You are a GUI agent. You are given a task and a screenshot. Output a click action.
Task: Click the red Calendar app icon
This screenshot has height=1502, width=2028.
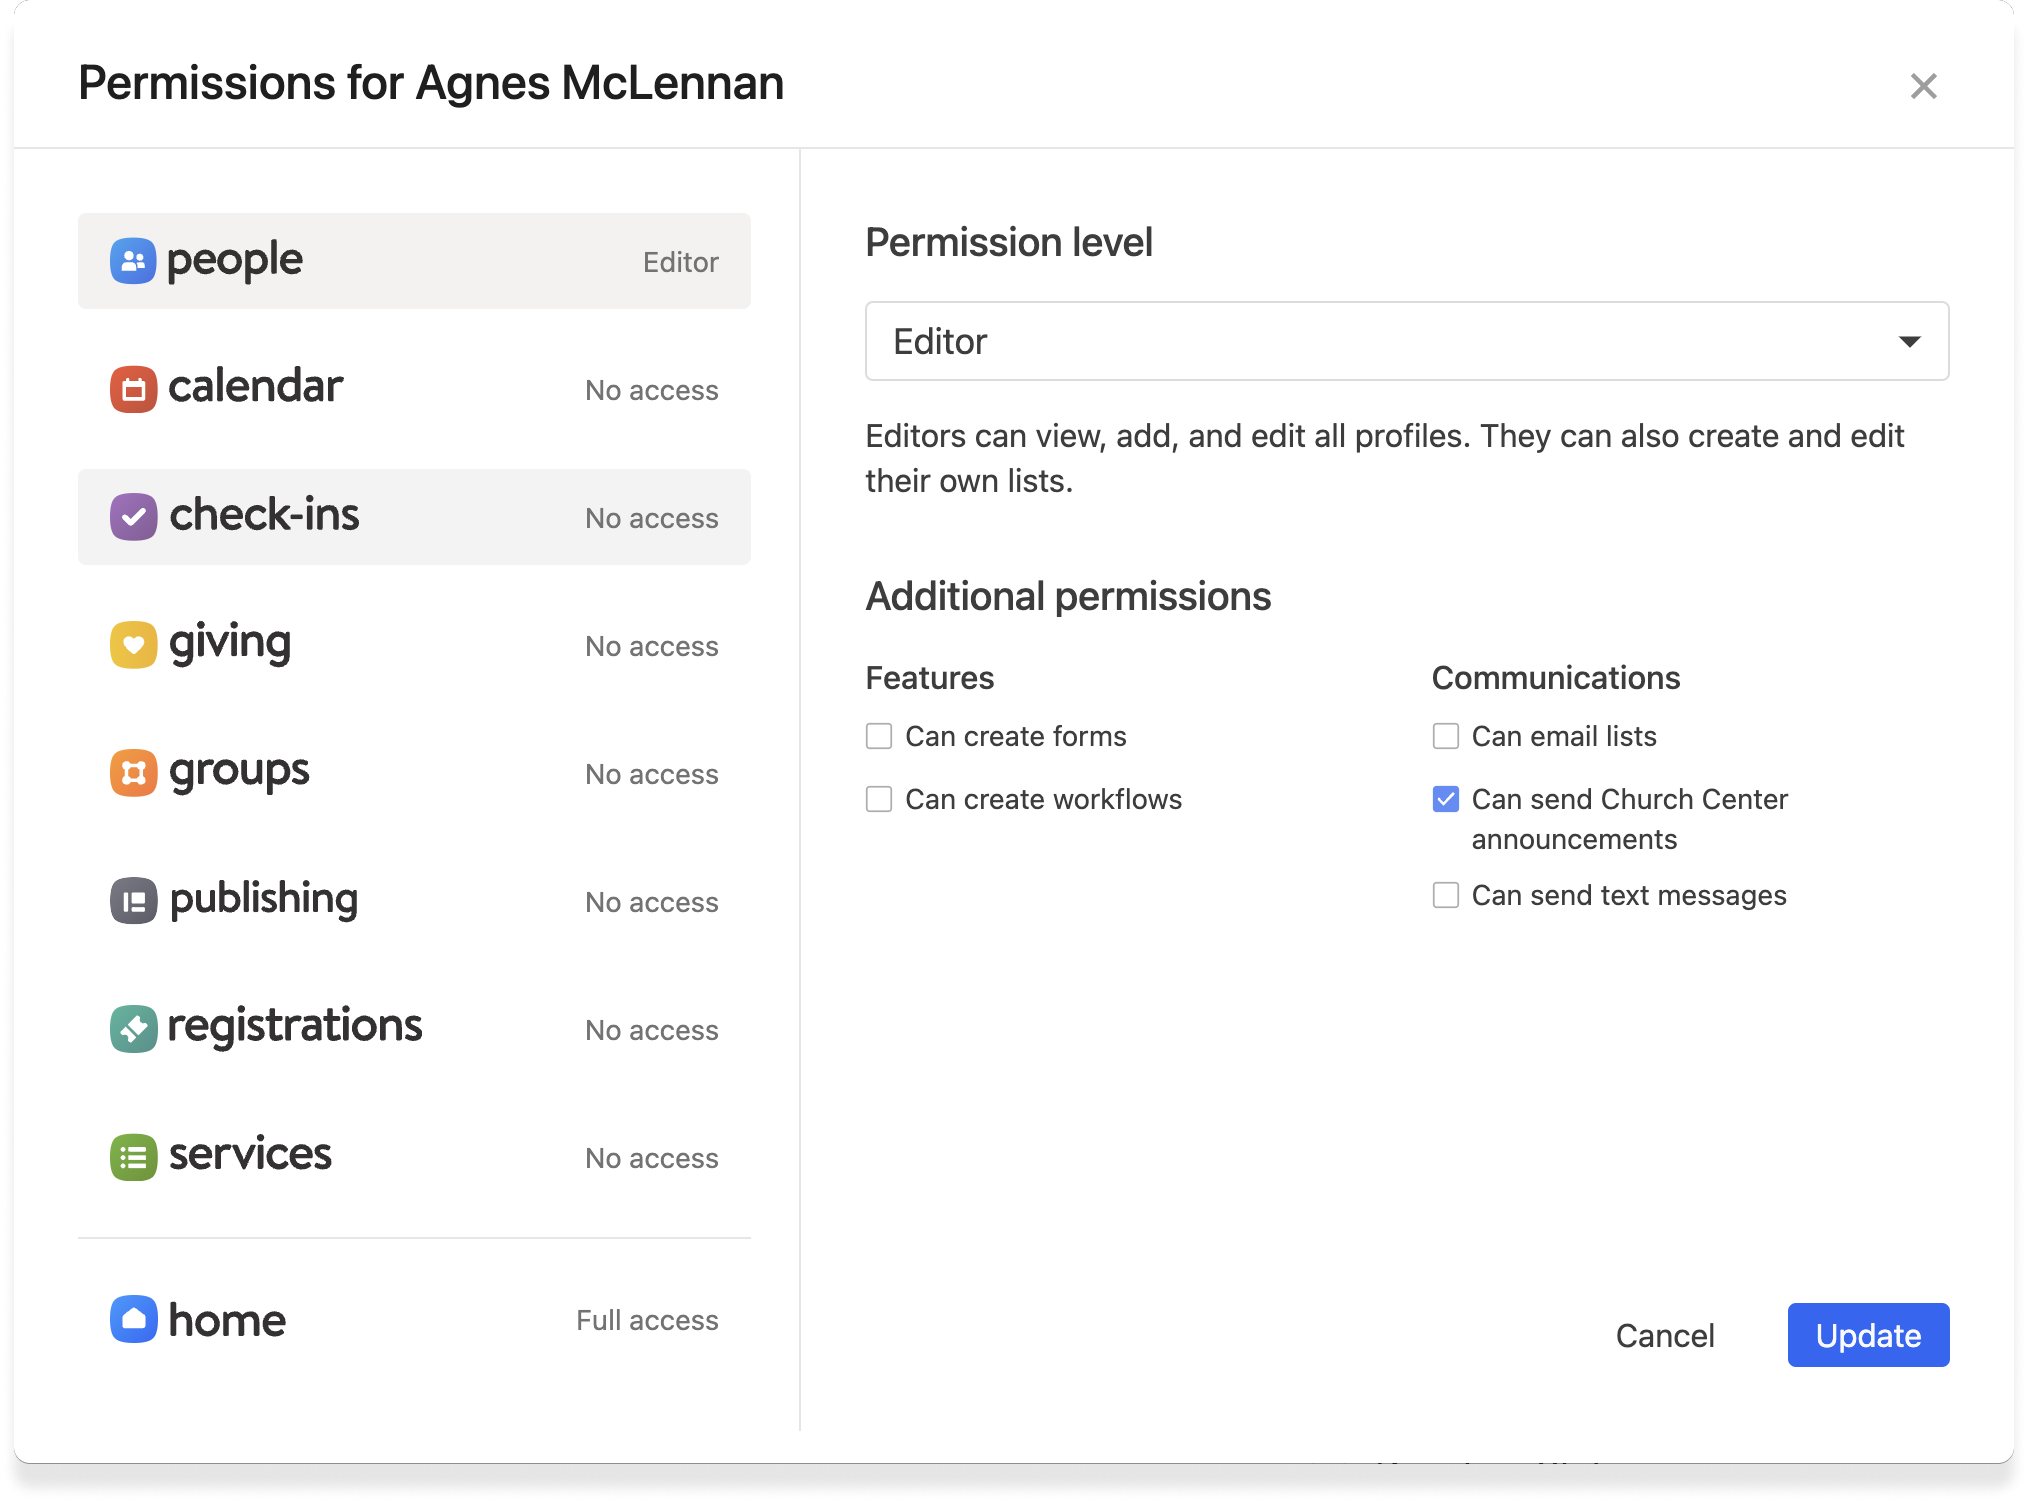(x=133, y=389)
